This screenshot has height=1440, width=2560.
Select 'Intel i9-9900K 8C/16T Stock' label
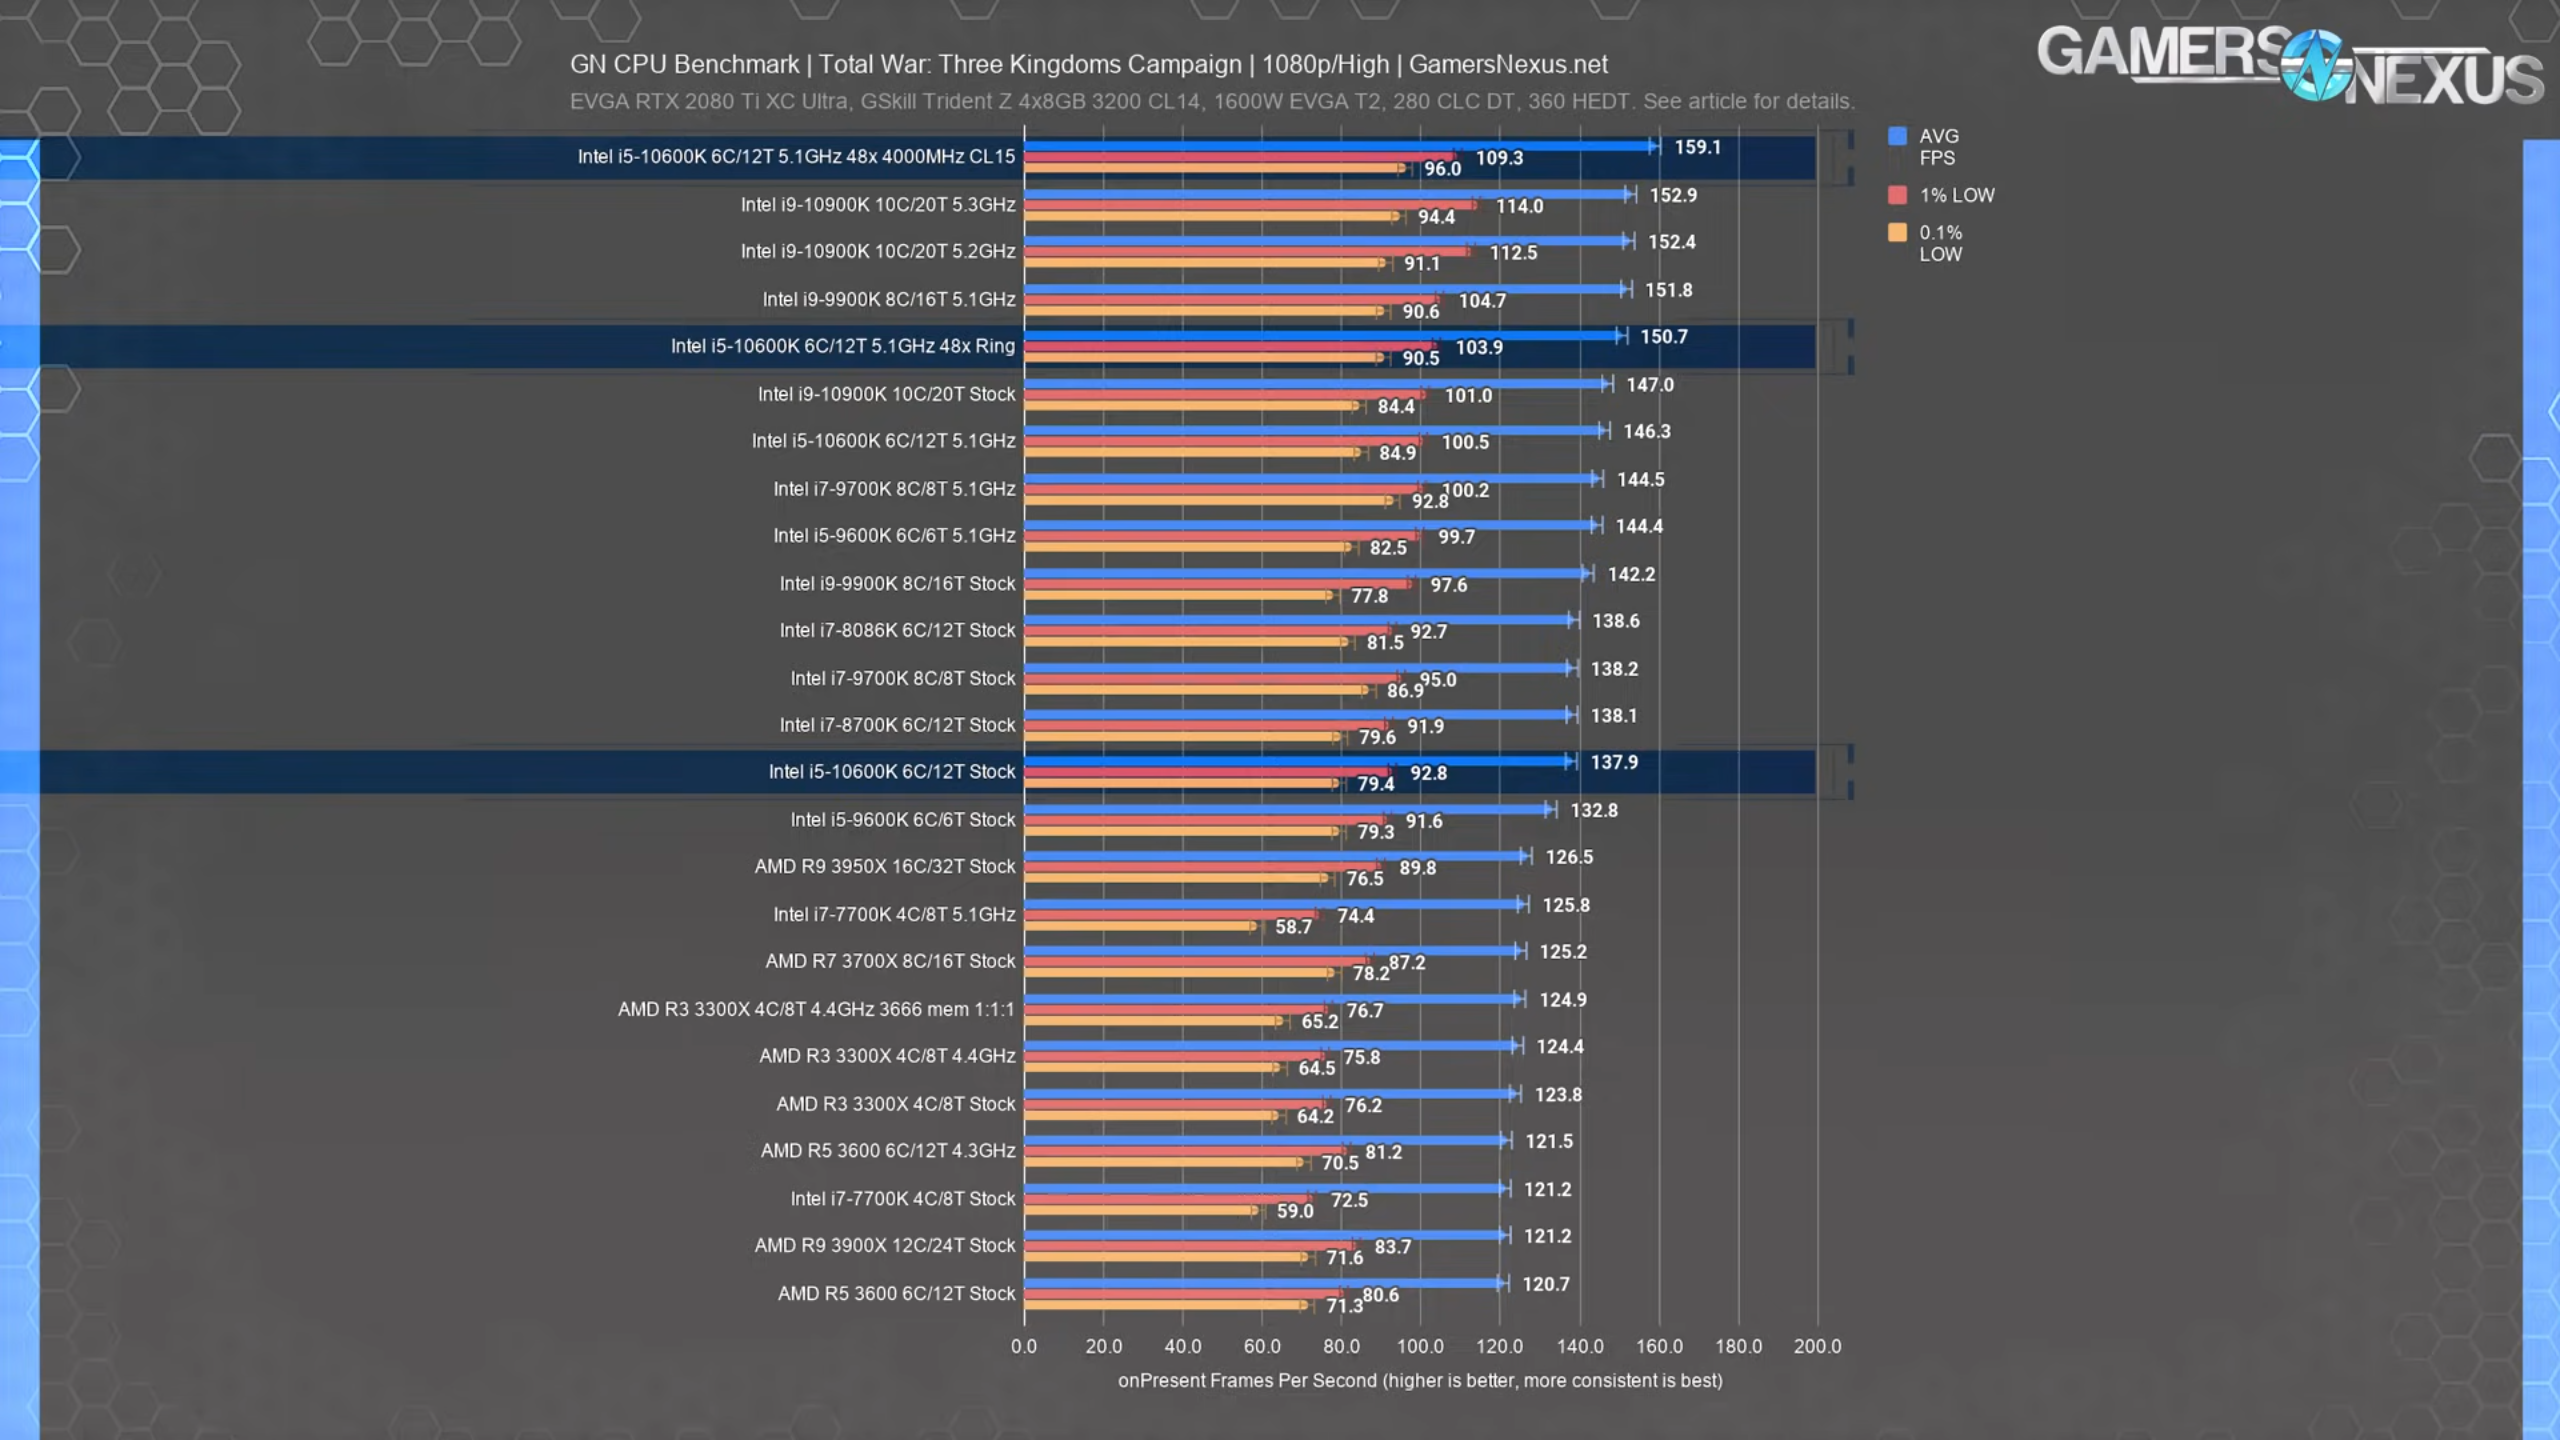pos(897,584)
